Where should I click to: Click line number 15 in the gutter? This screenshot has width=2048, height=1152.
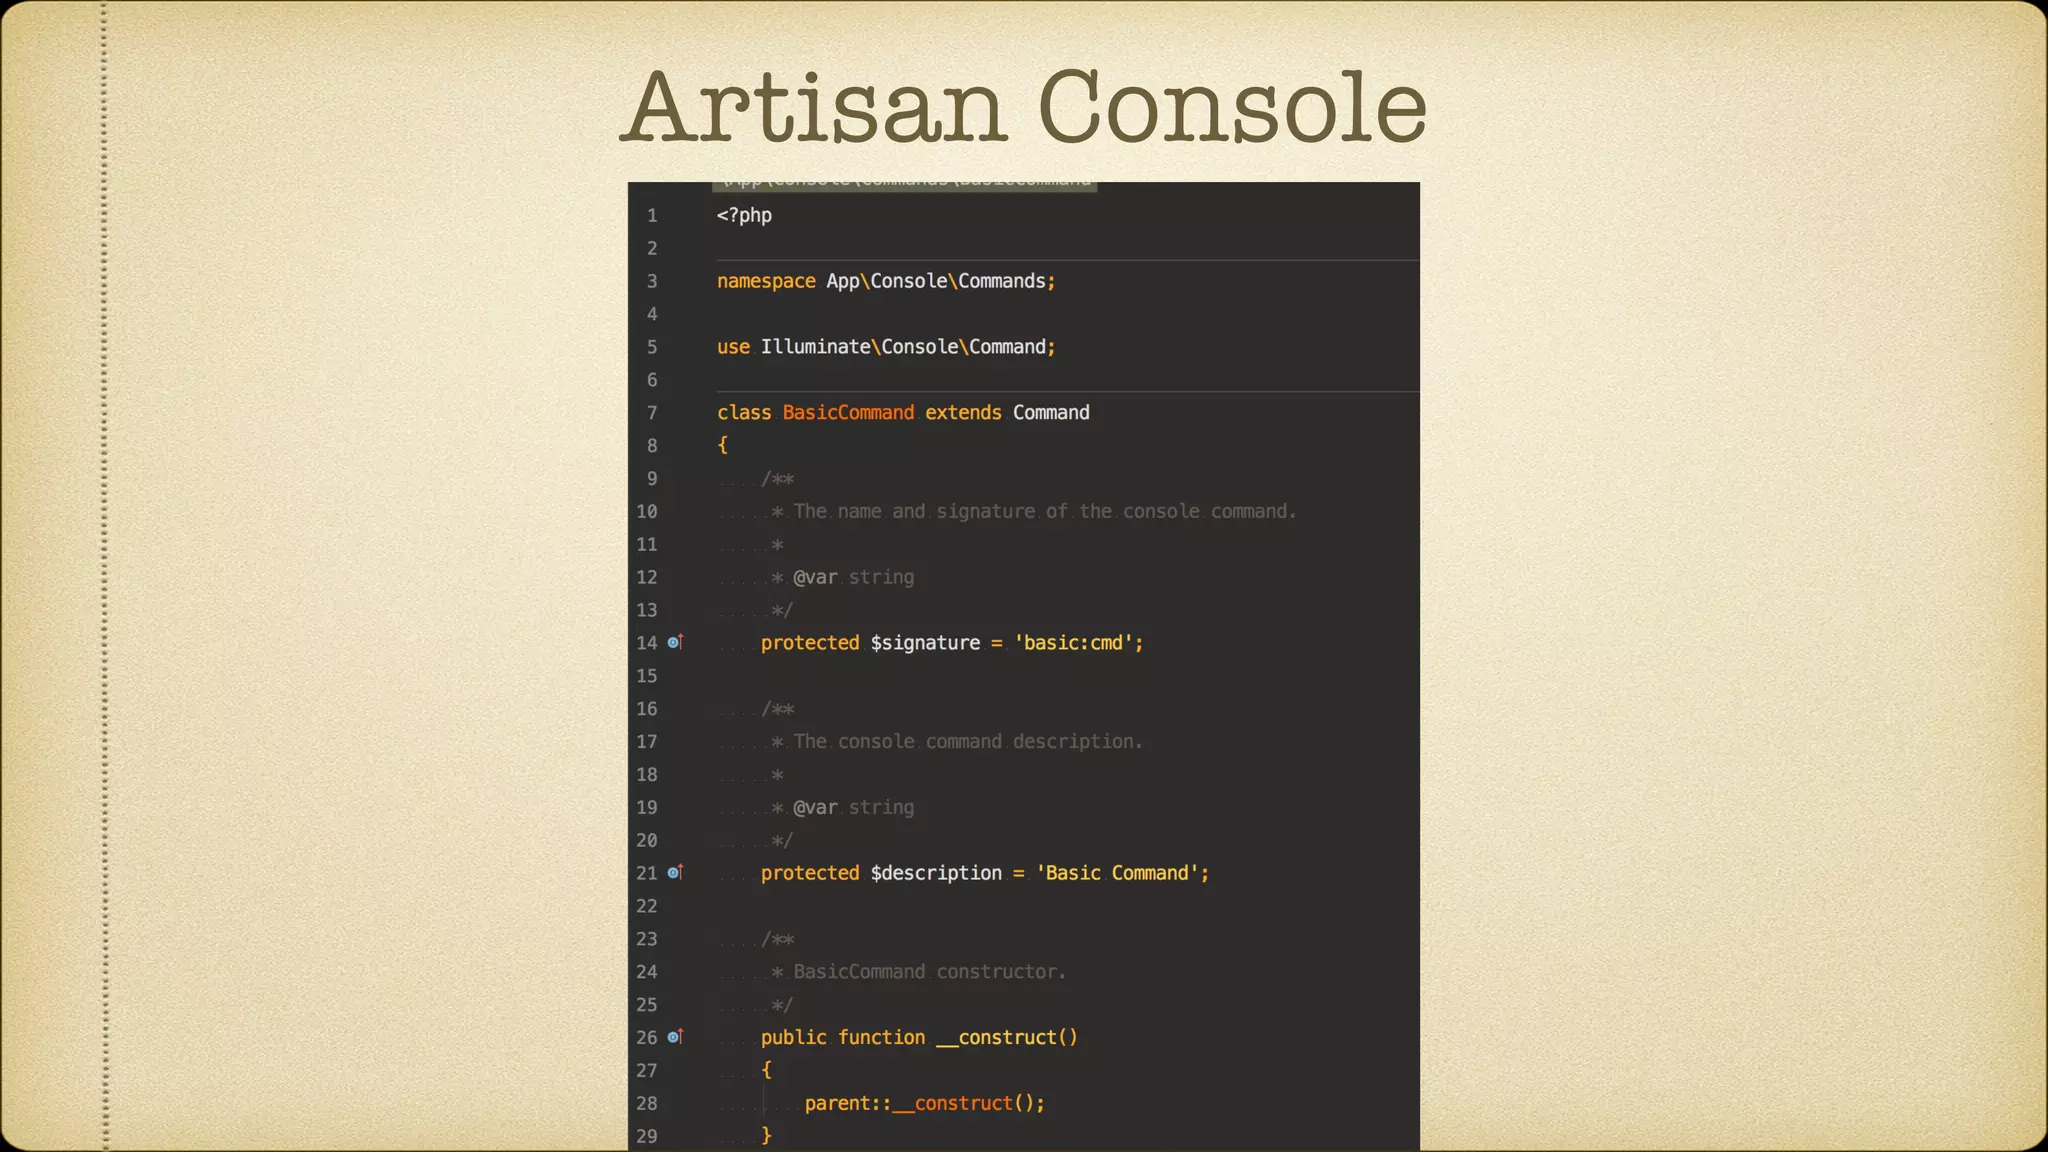point(647,676)
